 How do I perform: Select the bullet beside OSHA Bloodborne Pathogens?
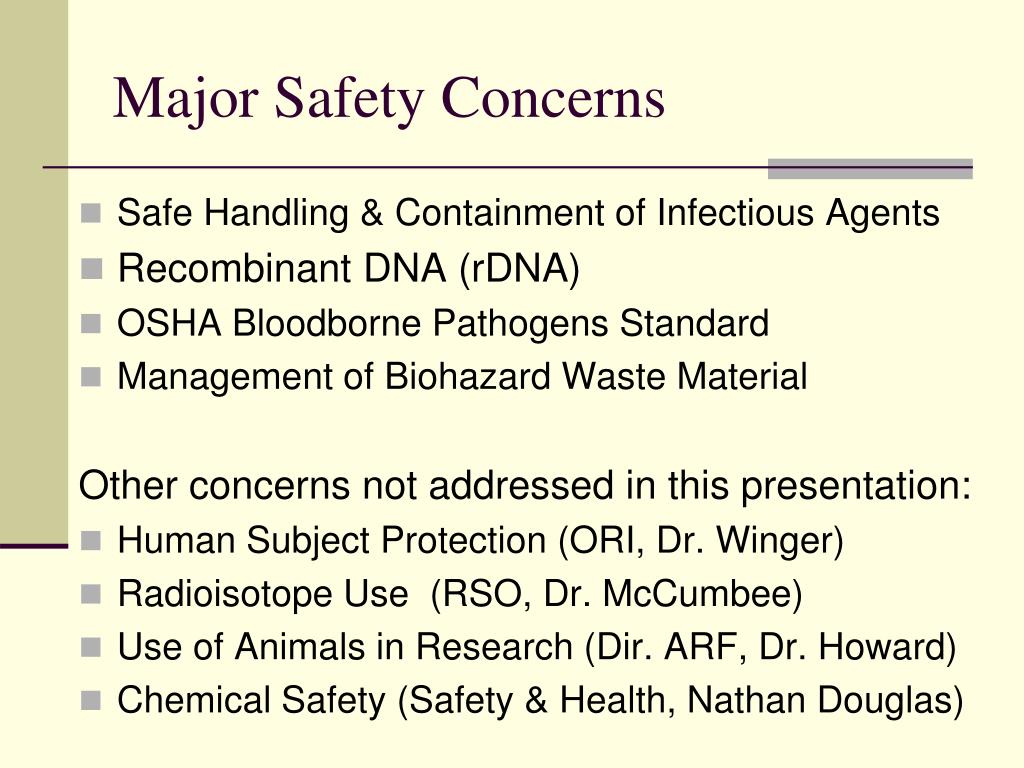click(x=91, y=323)
